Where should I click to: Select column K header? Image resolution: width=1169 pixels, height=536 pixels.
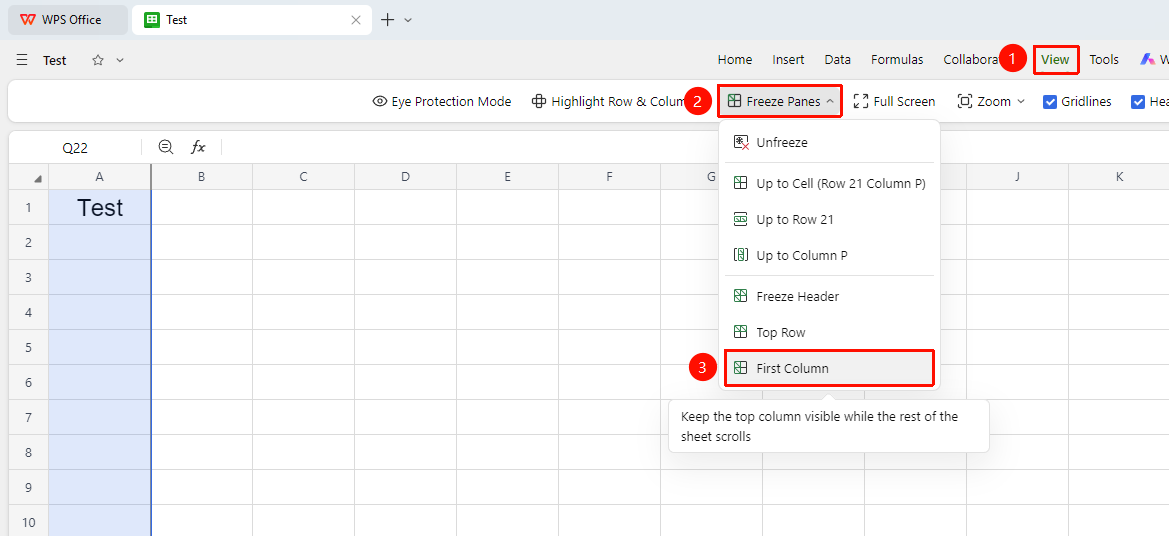[1119, 177]
